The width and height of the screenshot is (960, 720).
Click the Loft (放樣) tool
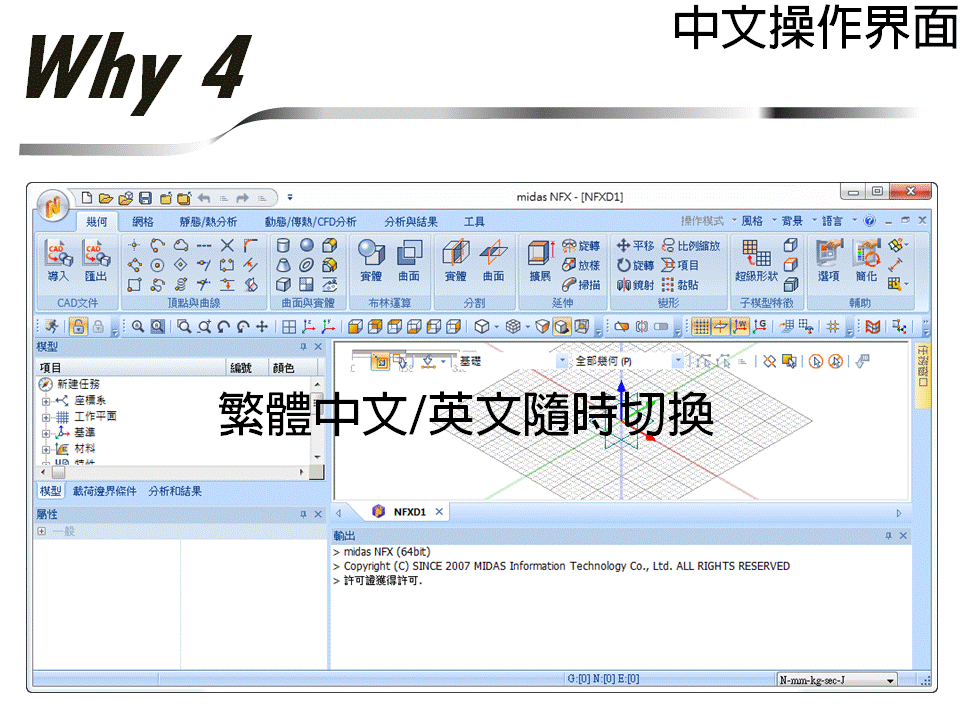[x=580, y=265]
